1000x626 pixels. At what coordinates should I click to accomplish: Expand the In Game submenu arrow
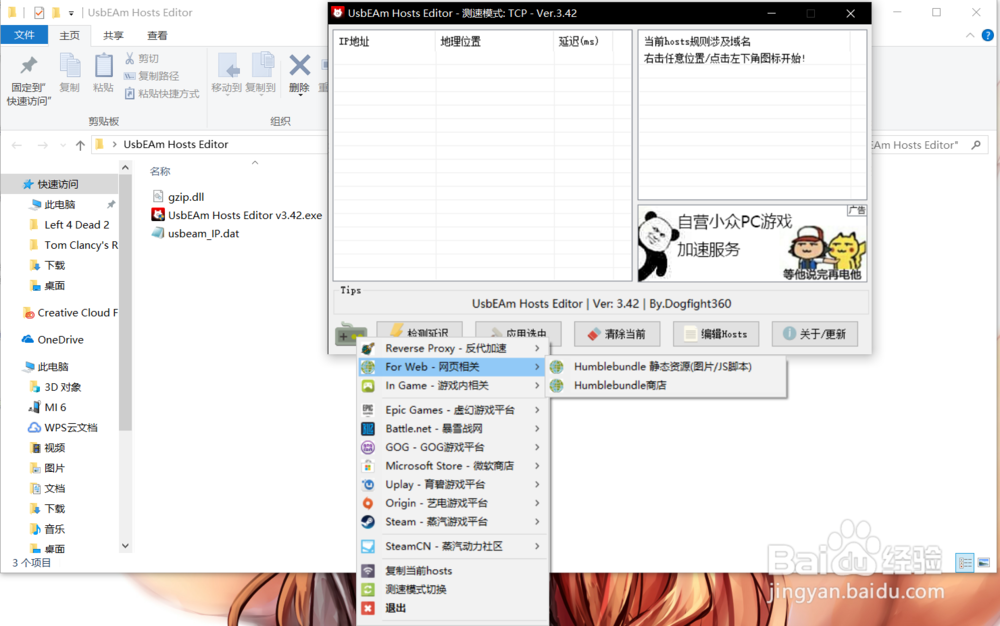coord(537,386)
